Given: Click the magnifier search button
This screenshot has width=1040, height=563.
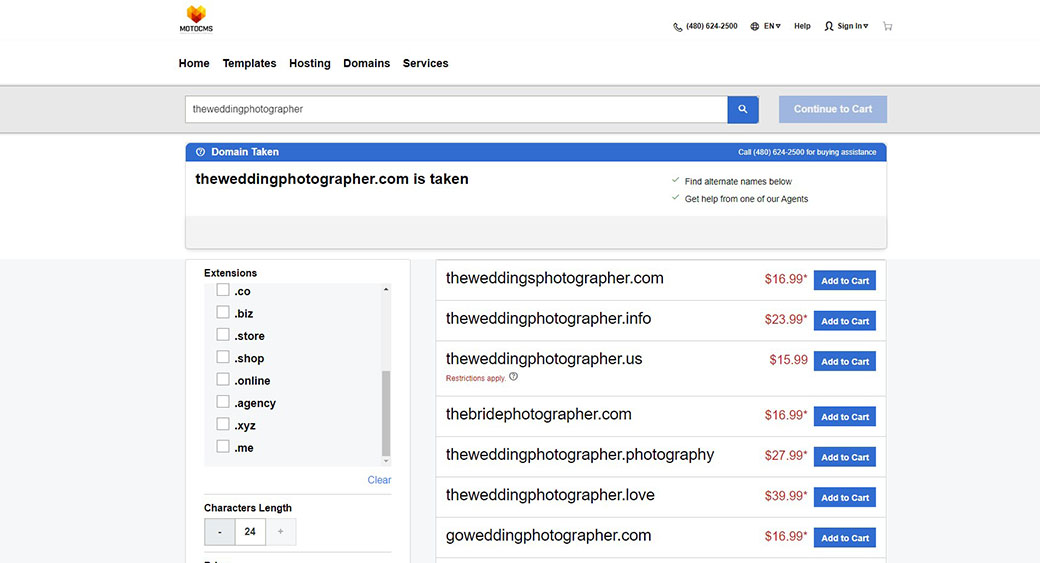Looking at the screenshot, I should (743, 110).
